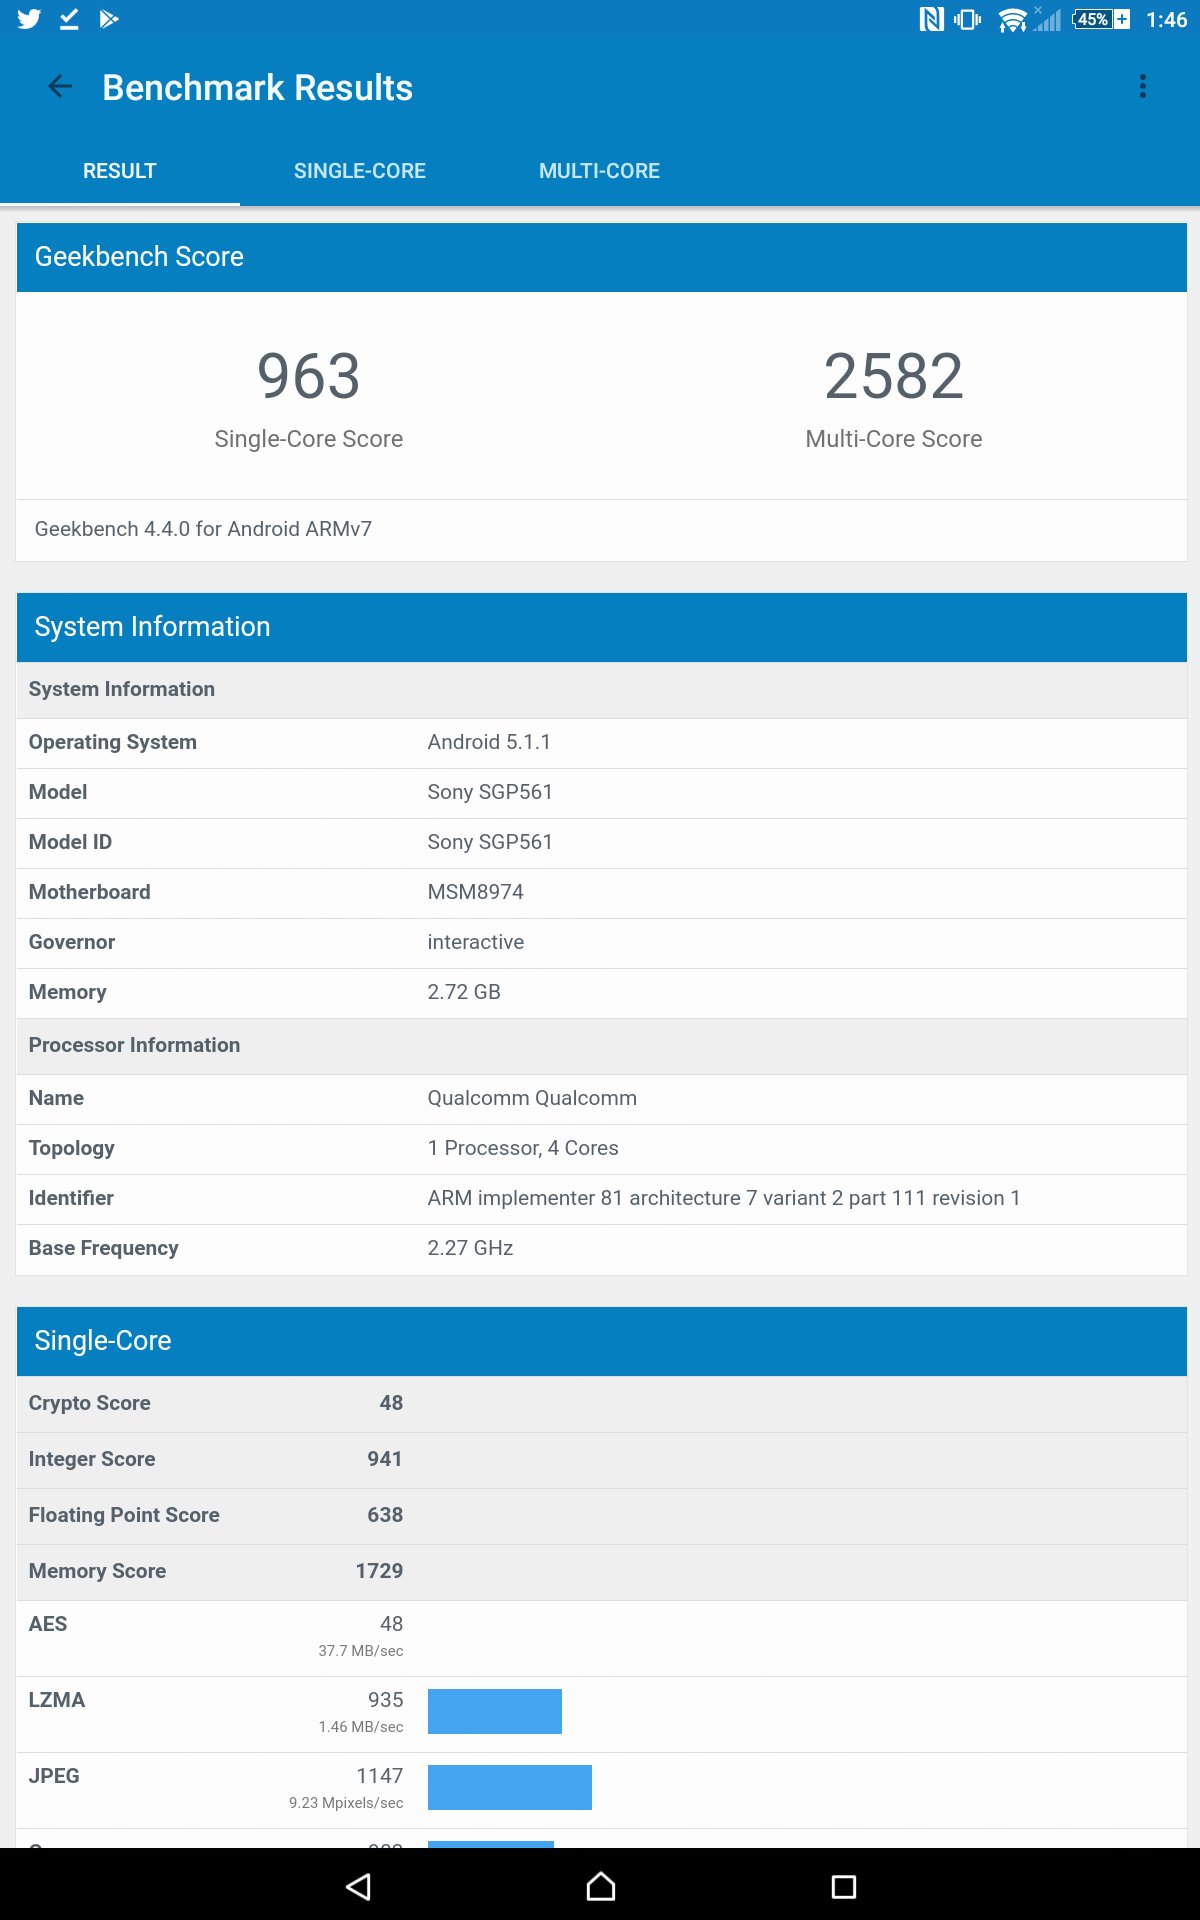The image size is (1200, 1920).
Task: Tap the 45% battery indicator
Action: pyautogui.click(x=1101, y=19)
